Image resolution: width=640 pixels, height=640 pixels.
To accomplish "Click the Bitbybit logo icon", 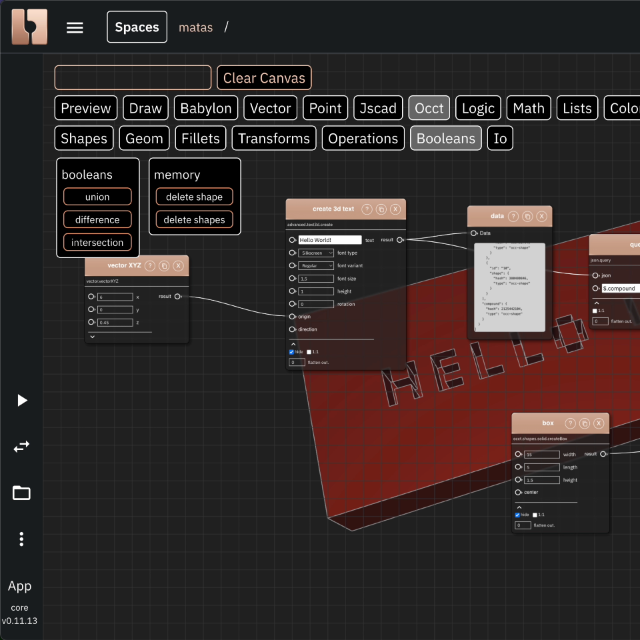I will pos(29,27).
